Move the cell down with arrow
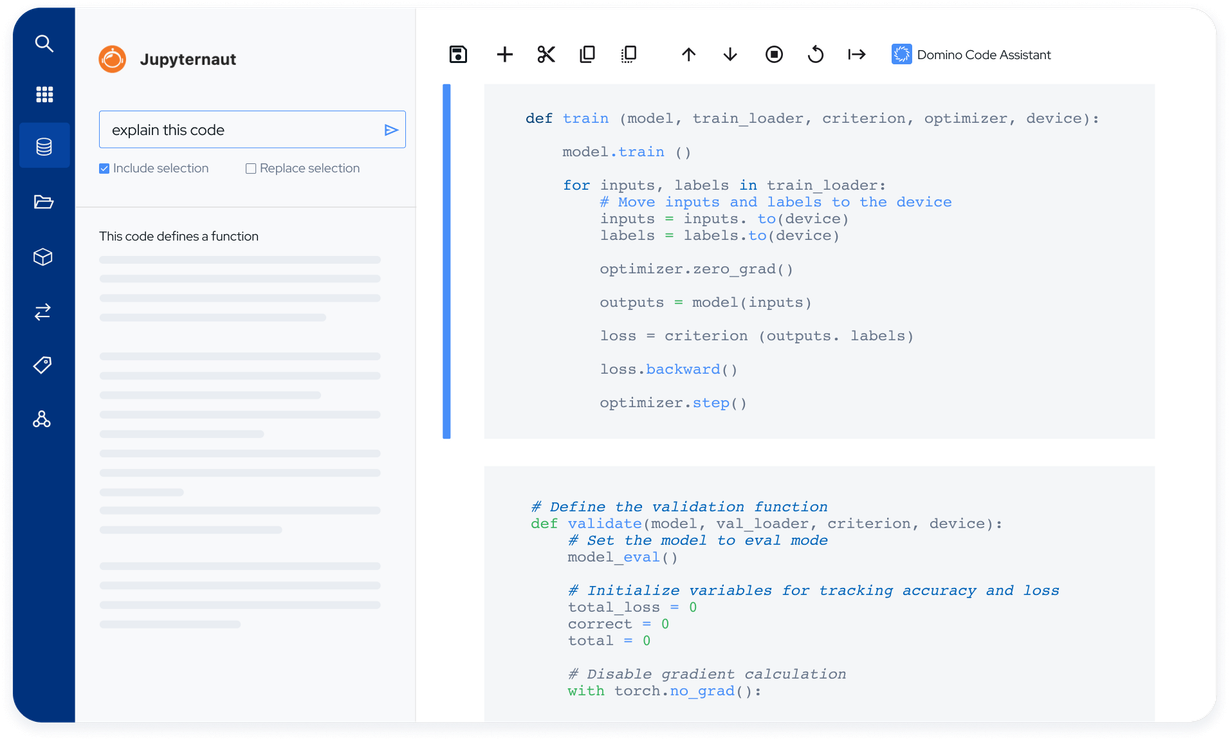The width and height of the screenshot is (1230, 741). click(730, 54)
